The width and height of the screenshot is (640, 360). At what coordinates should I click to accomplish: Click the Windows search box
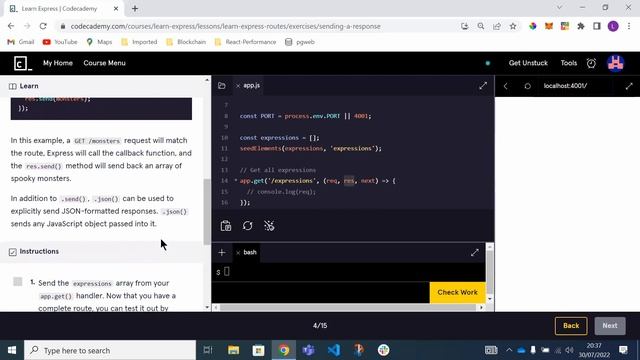click(110, 350)
